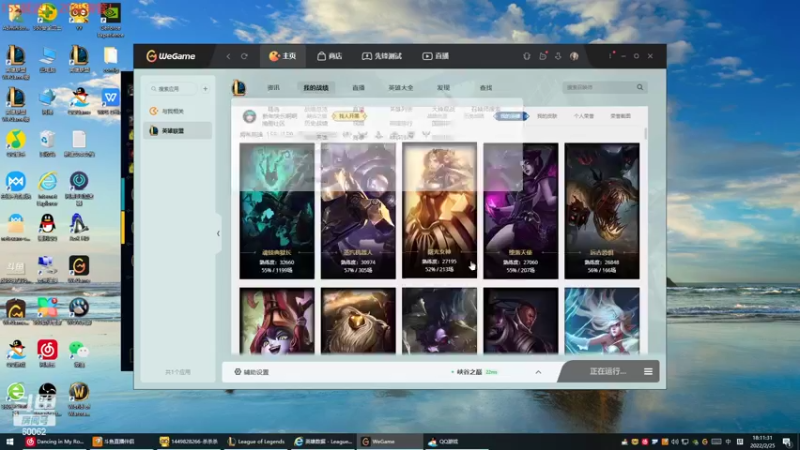Add an app with the plus button
This screenshot has width=800, height=450.
point(205,89)
